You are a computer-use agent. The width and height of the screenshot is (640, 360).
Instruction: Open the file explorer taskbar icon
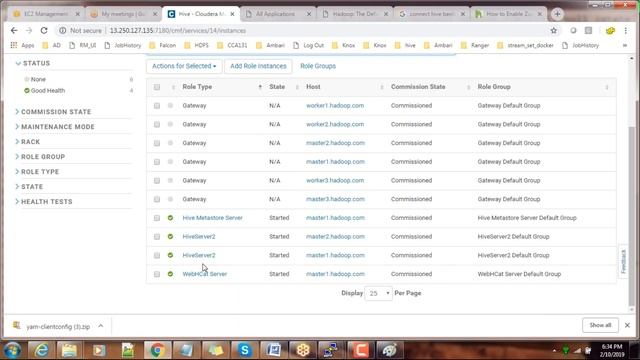(x=69, y=350)
